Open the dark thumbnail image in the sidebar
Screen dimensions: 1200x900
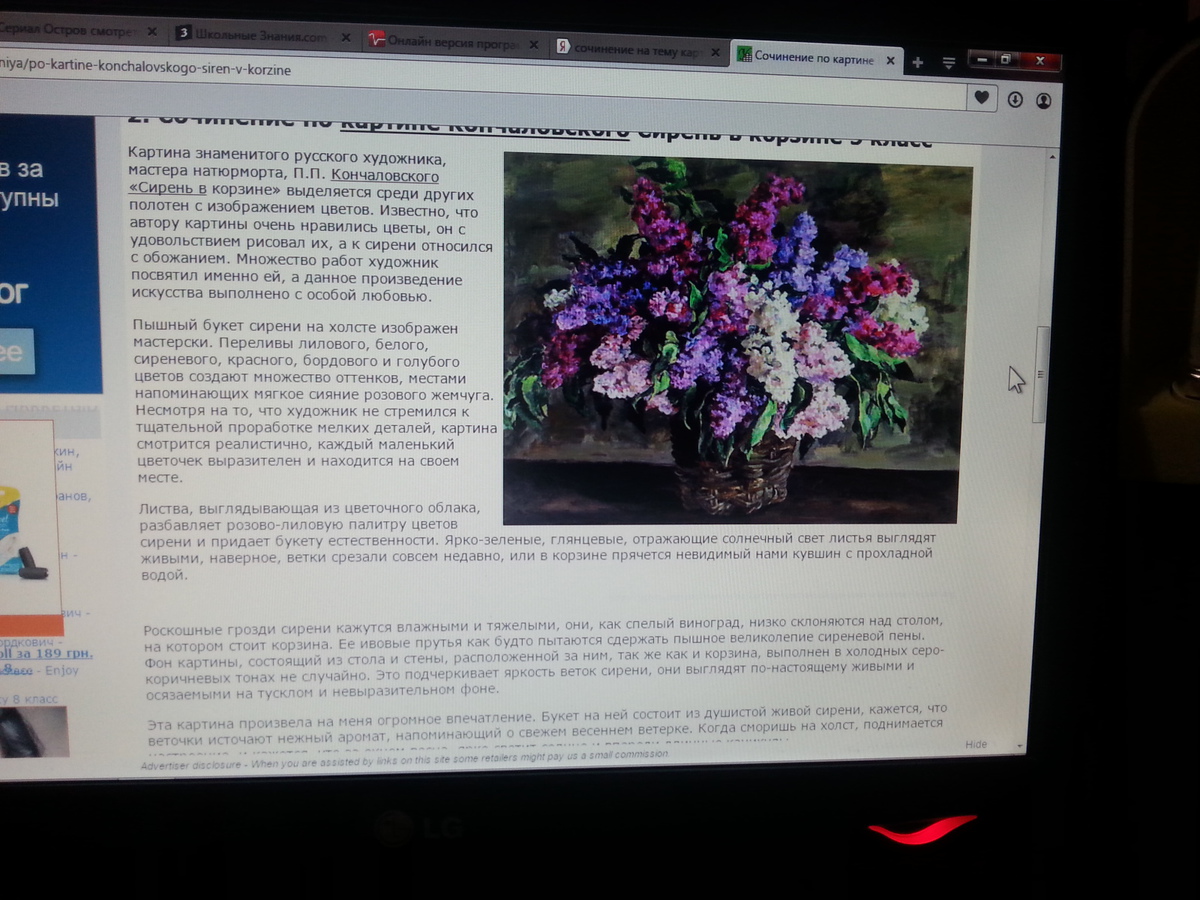point(33,732)
